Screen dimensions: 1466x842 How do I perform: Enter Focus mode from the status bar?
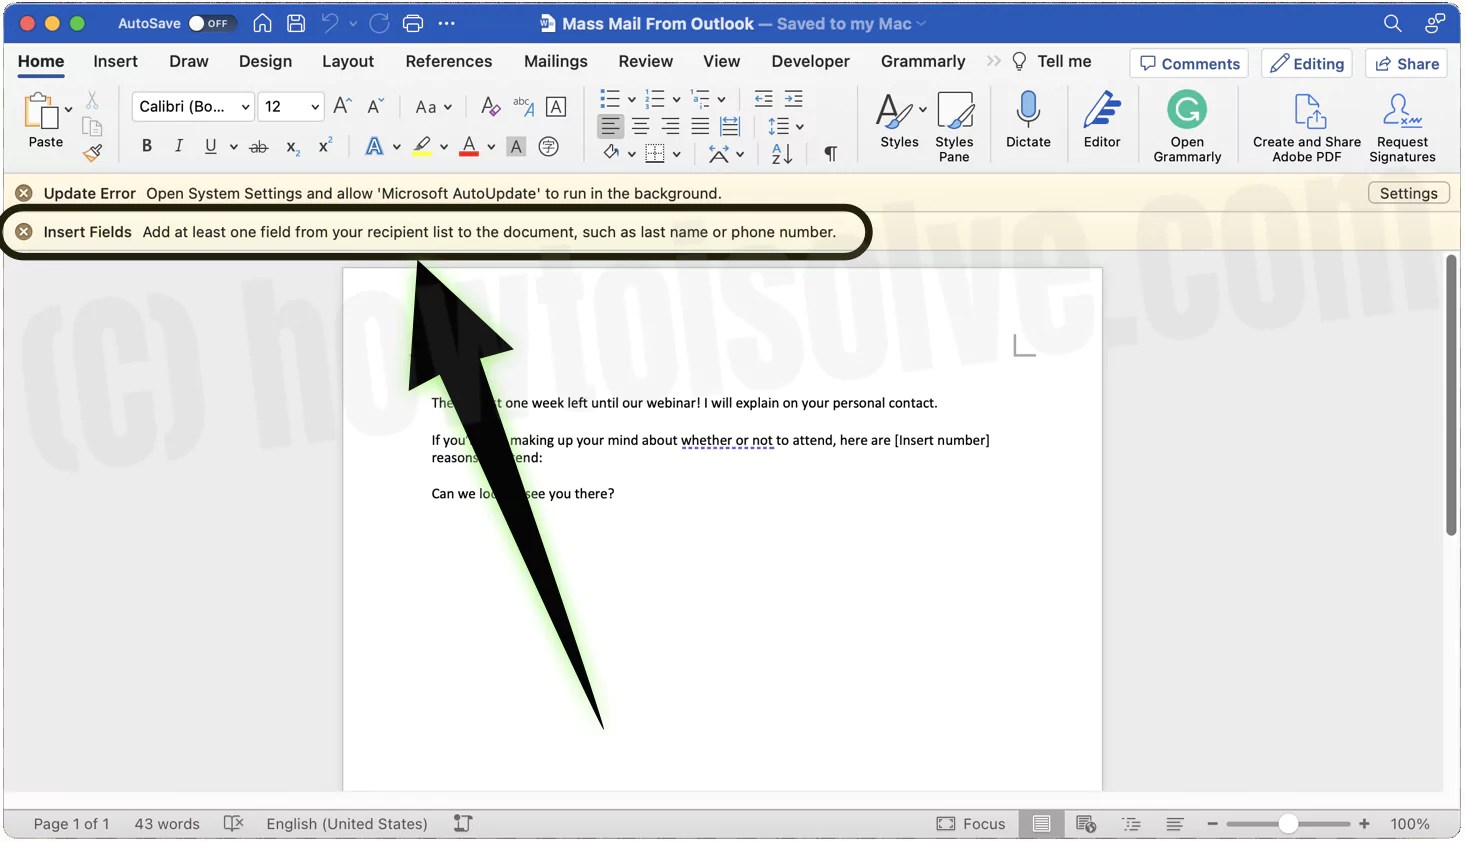pos(971,823)
